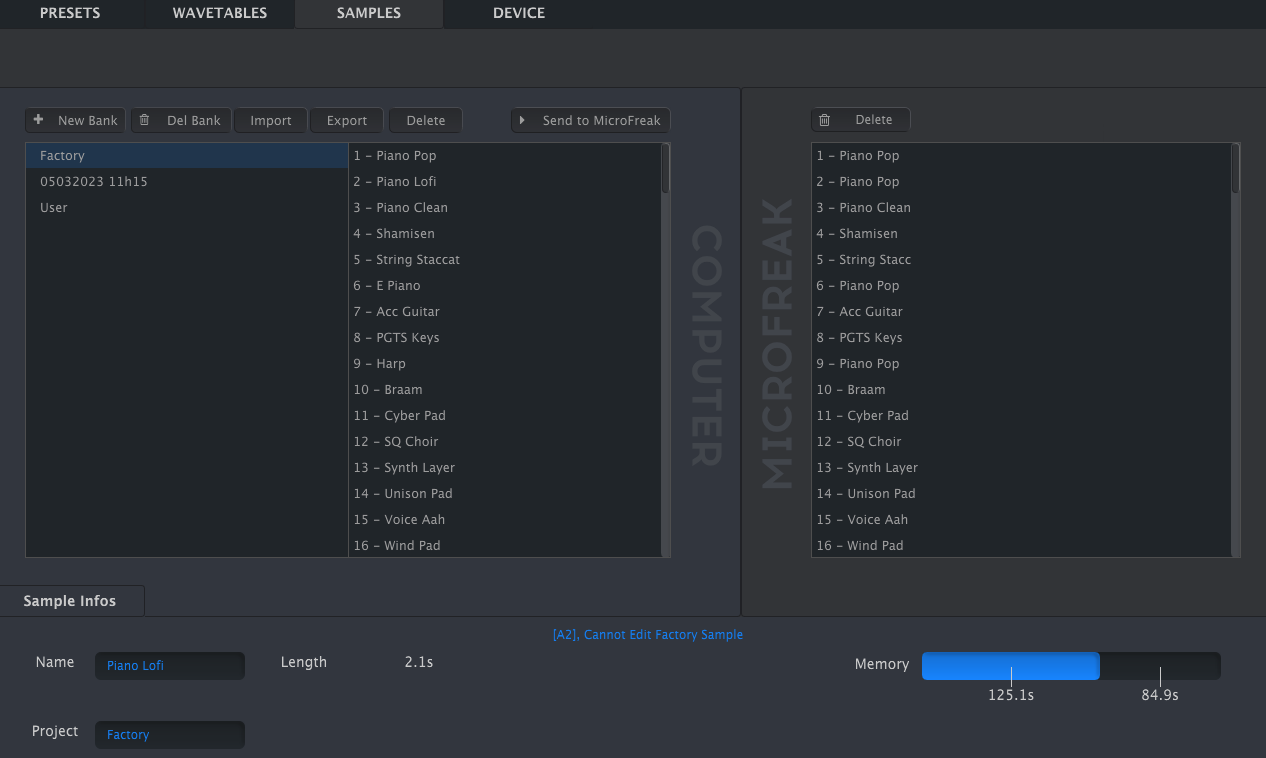Select computer sample 6 – E Piano
1266x758 pixels.
pos(504,285)
